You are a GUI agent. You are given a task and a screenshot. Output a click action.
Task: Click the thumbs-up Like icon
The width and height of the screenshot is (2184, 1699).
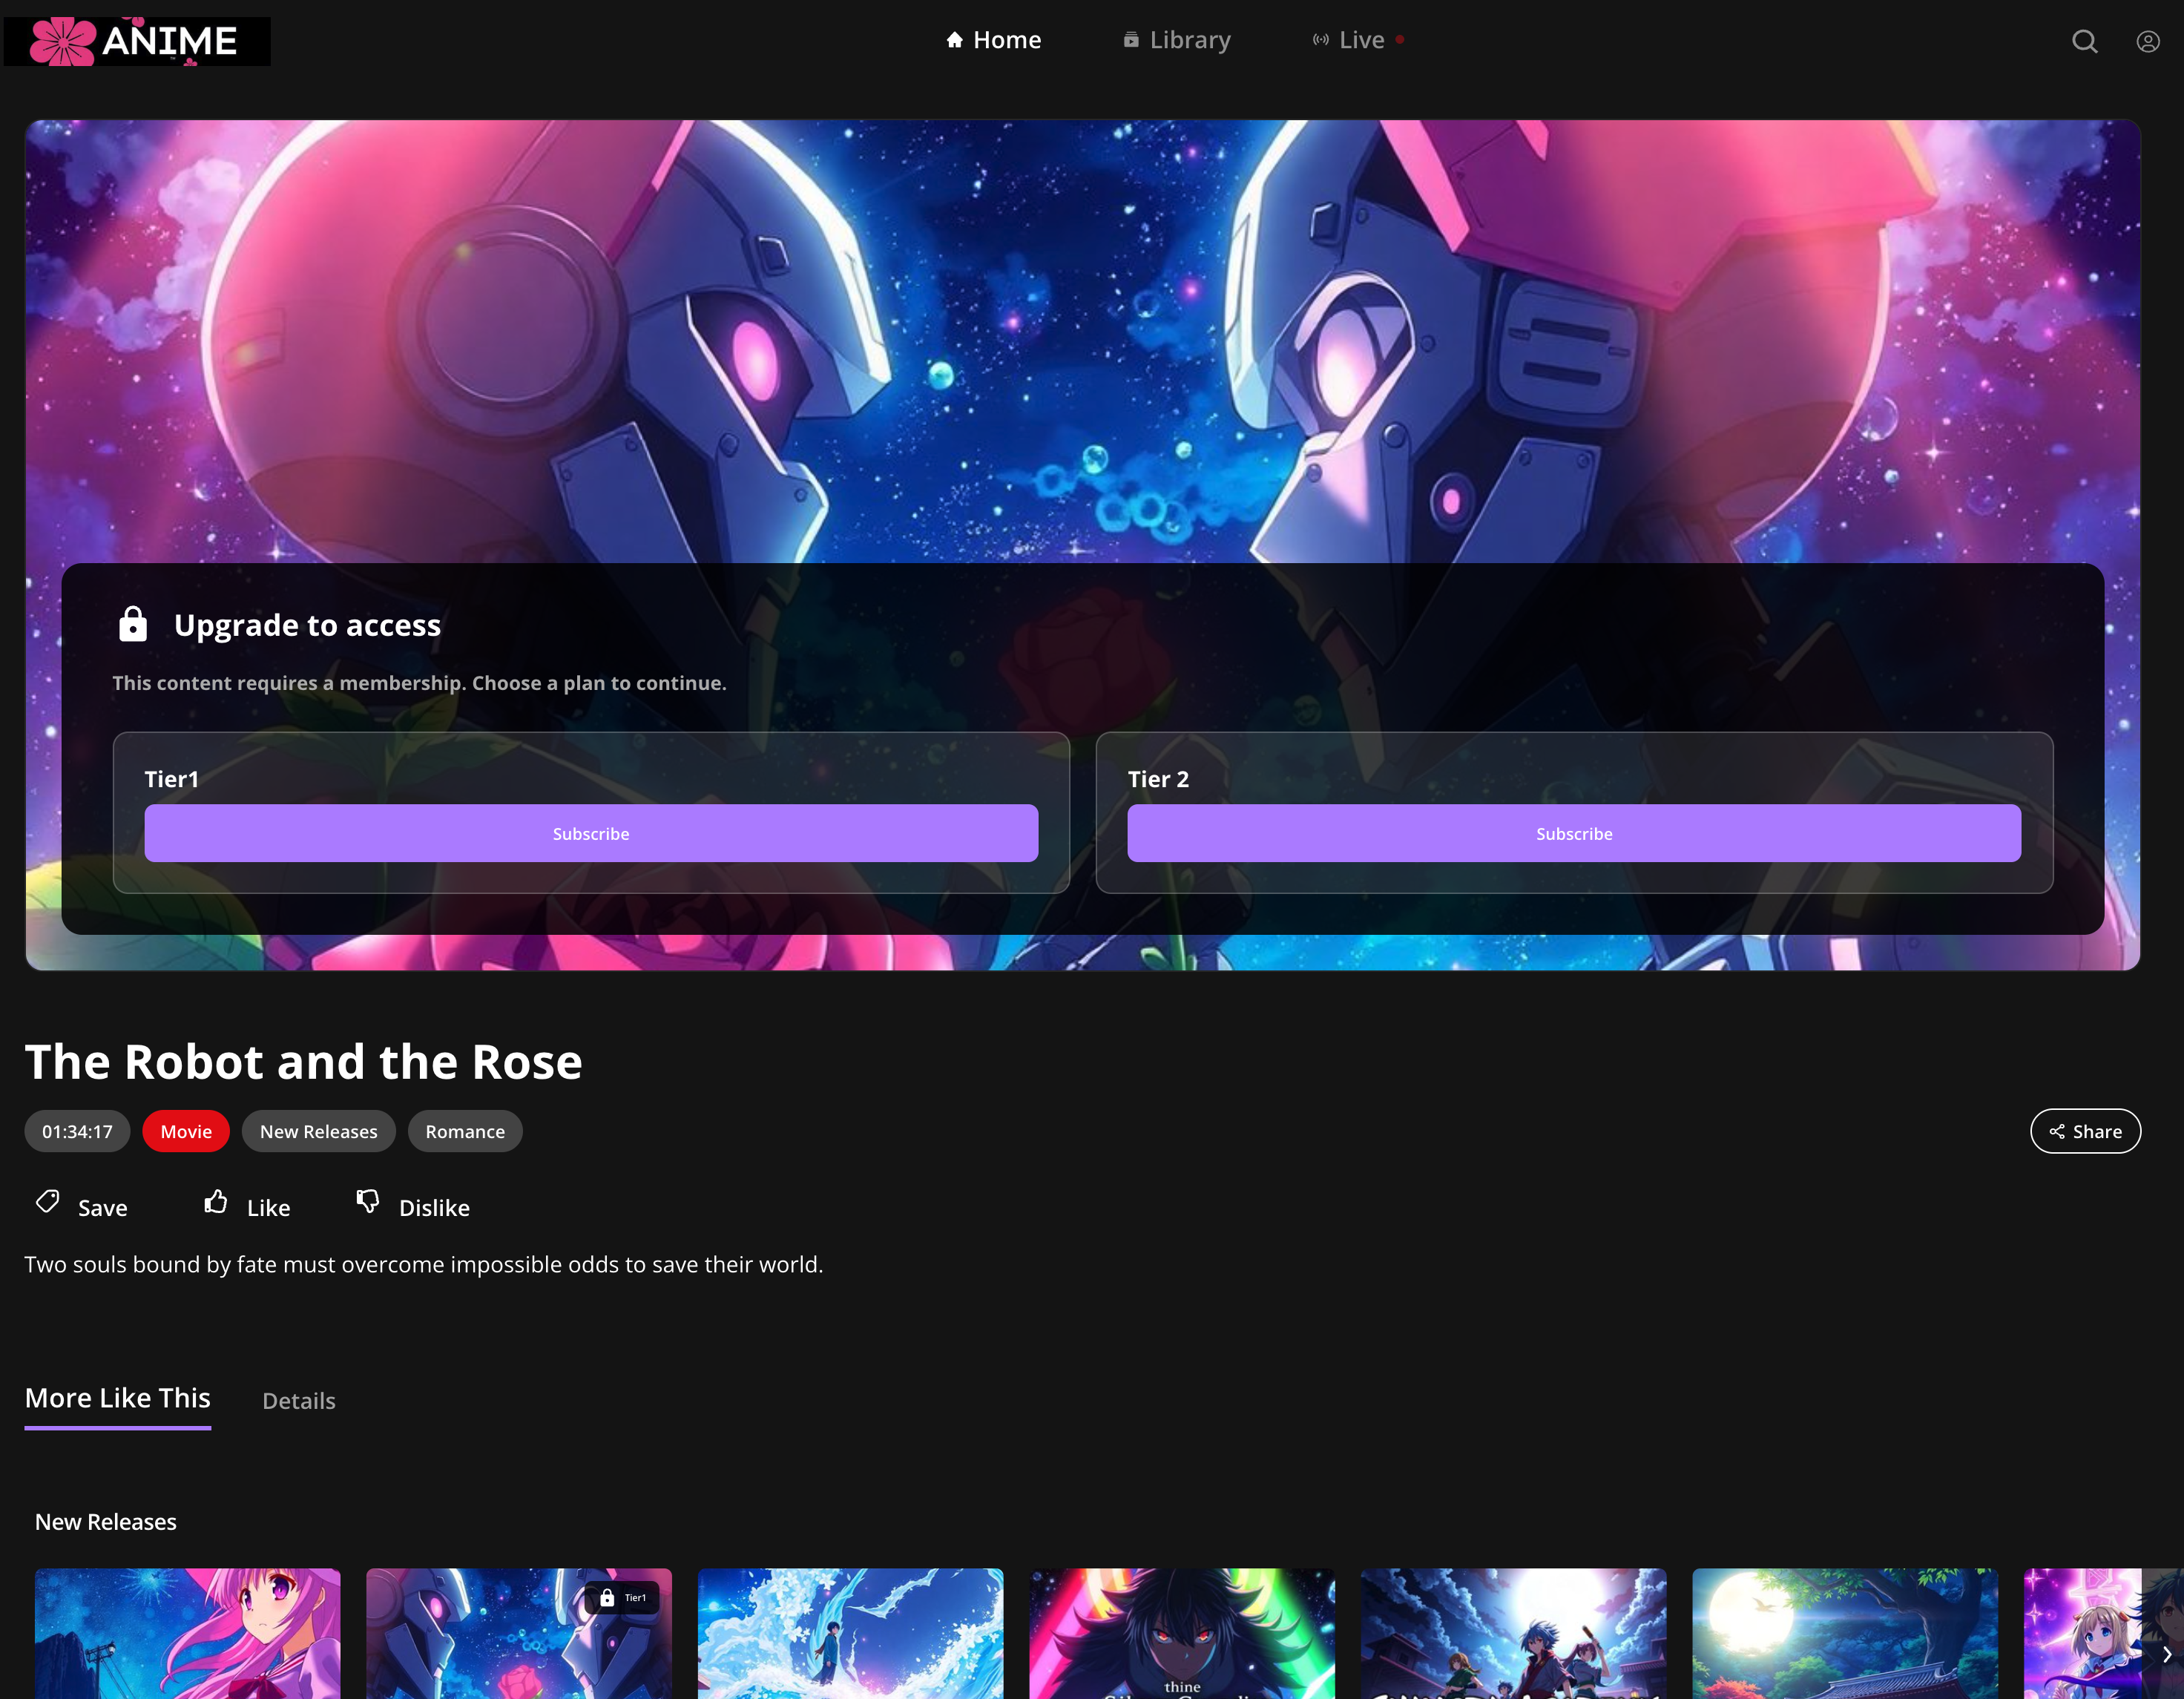[x=216, y=1202]
